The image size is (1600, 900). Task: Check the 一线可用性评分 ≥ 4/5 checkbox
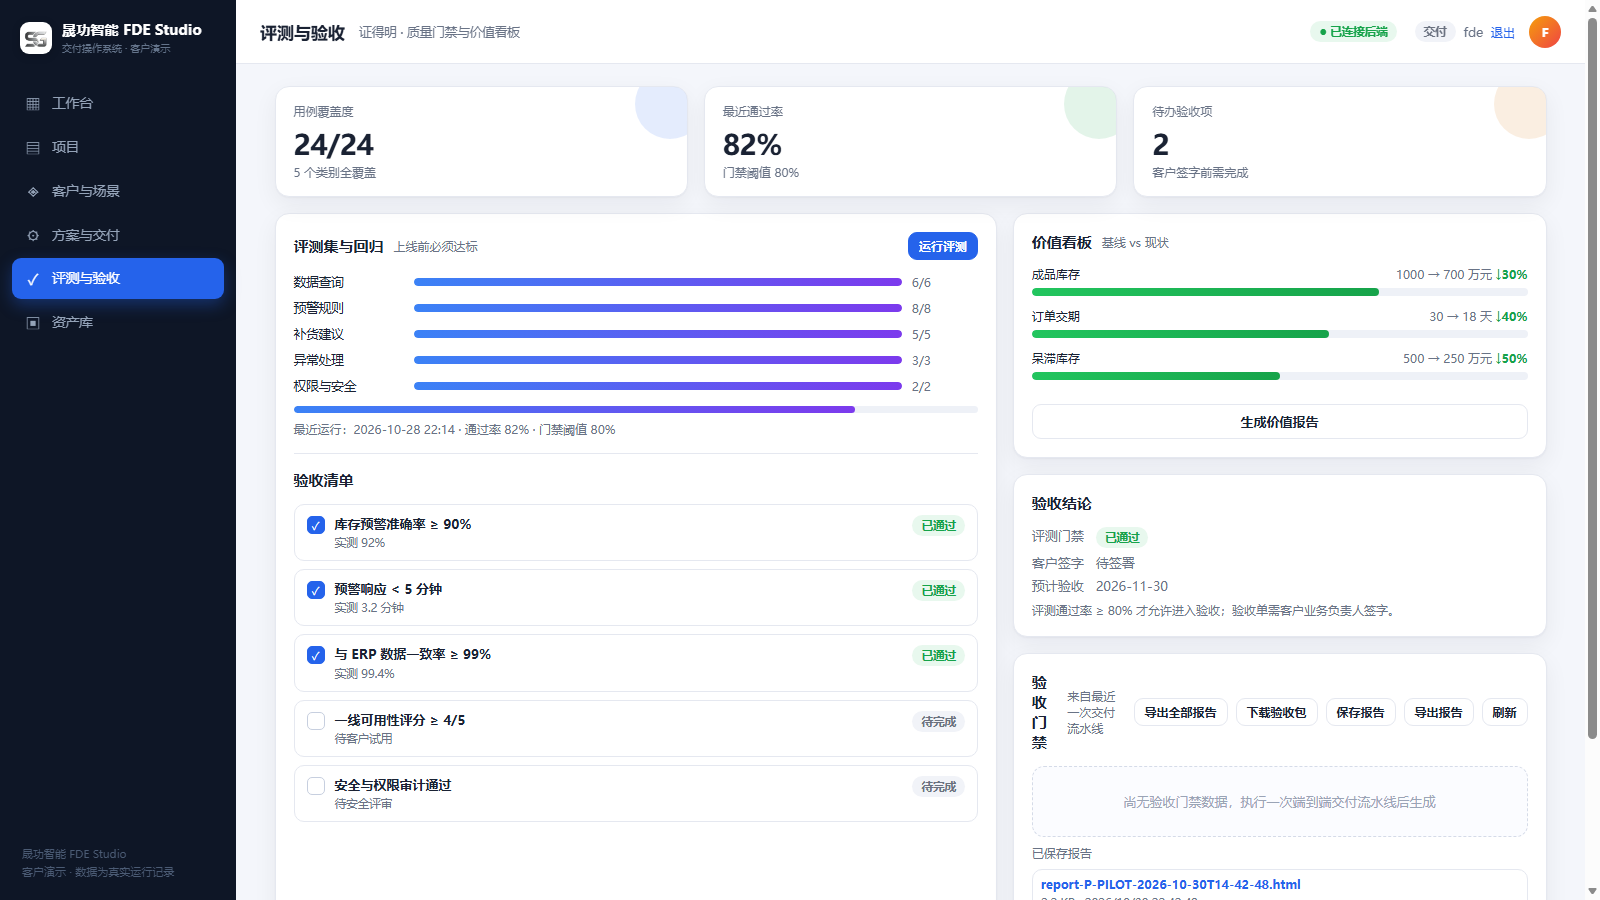point(316,721)
